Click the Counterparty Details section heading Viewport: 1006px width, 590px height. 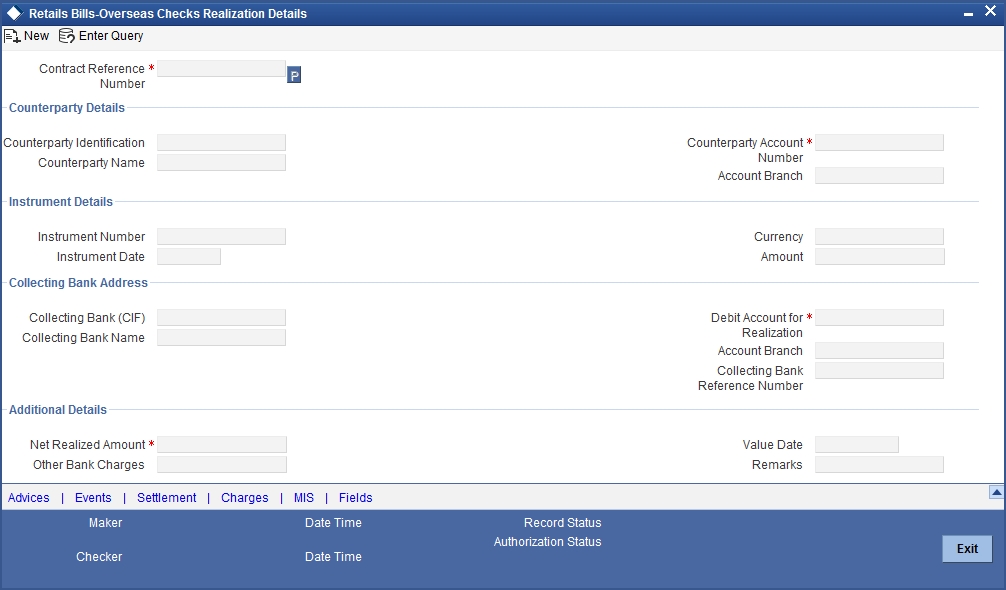tap(67, 108)
